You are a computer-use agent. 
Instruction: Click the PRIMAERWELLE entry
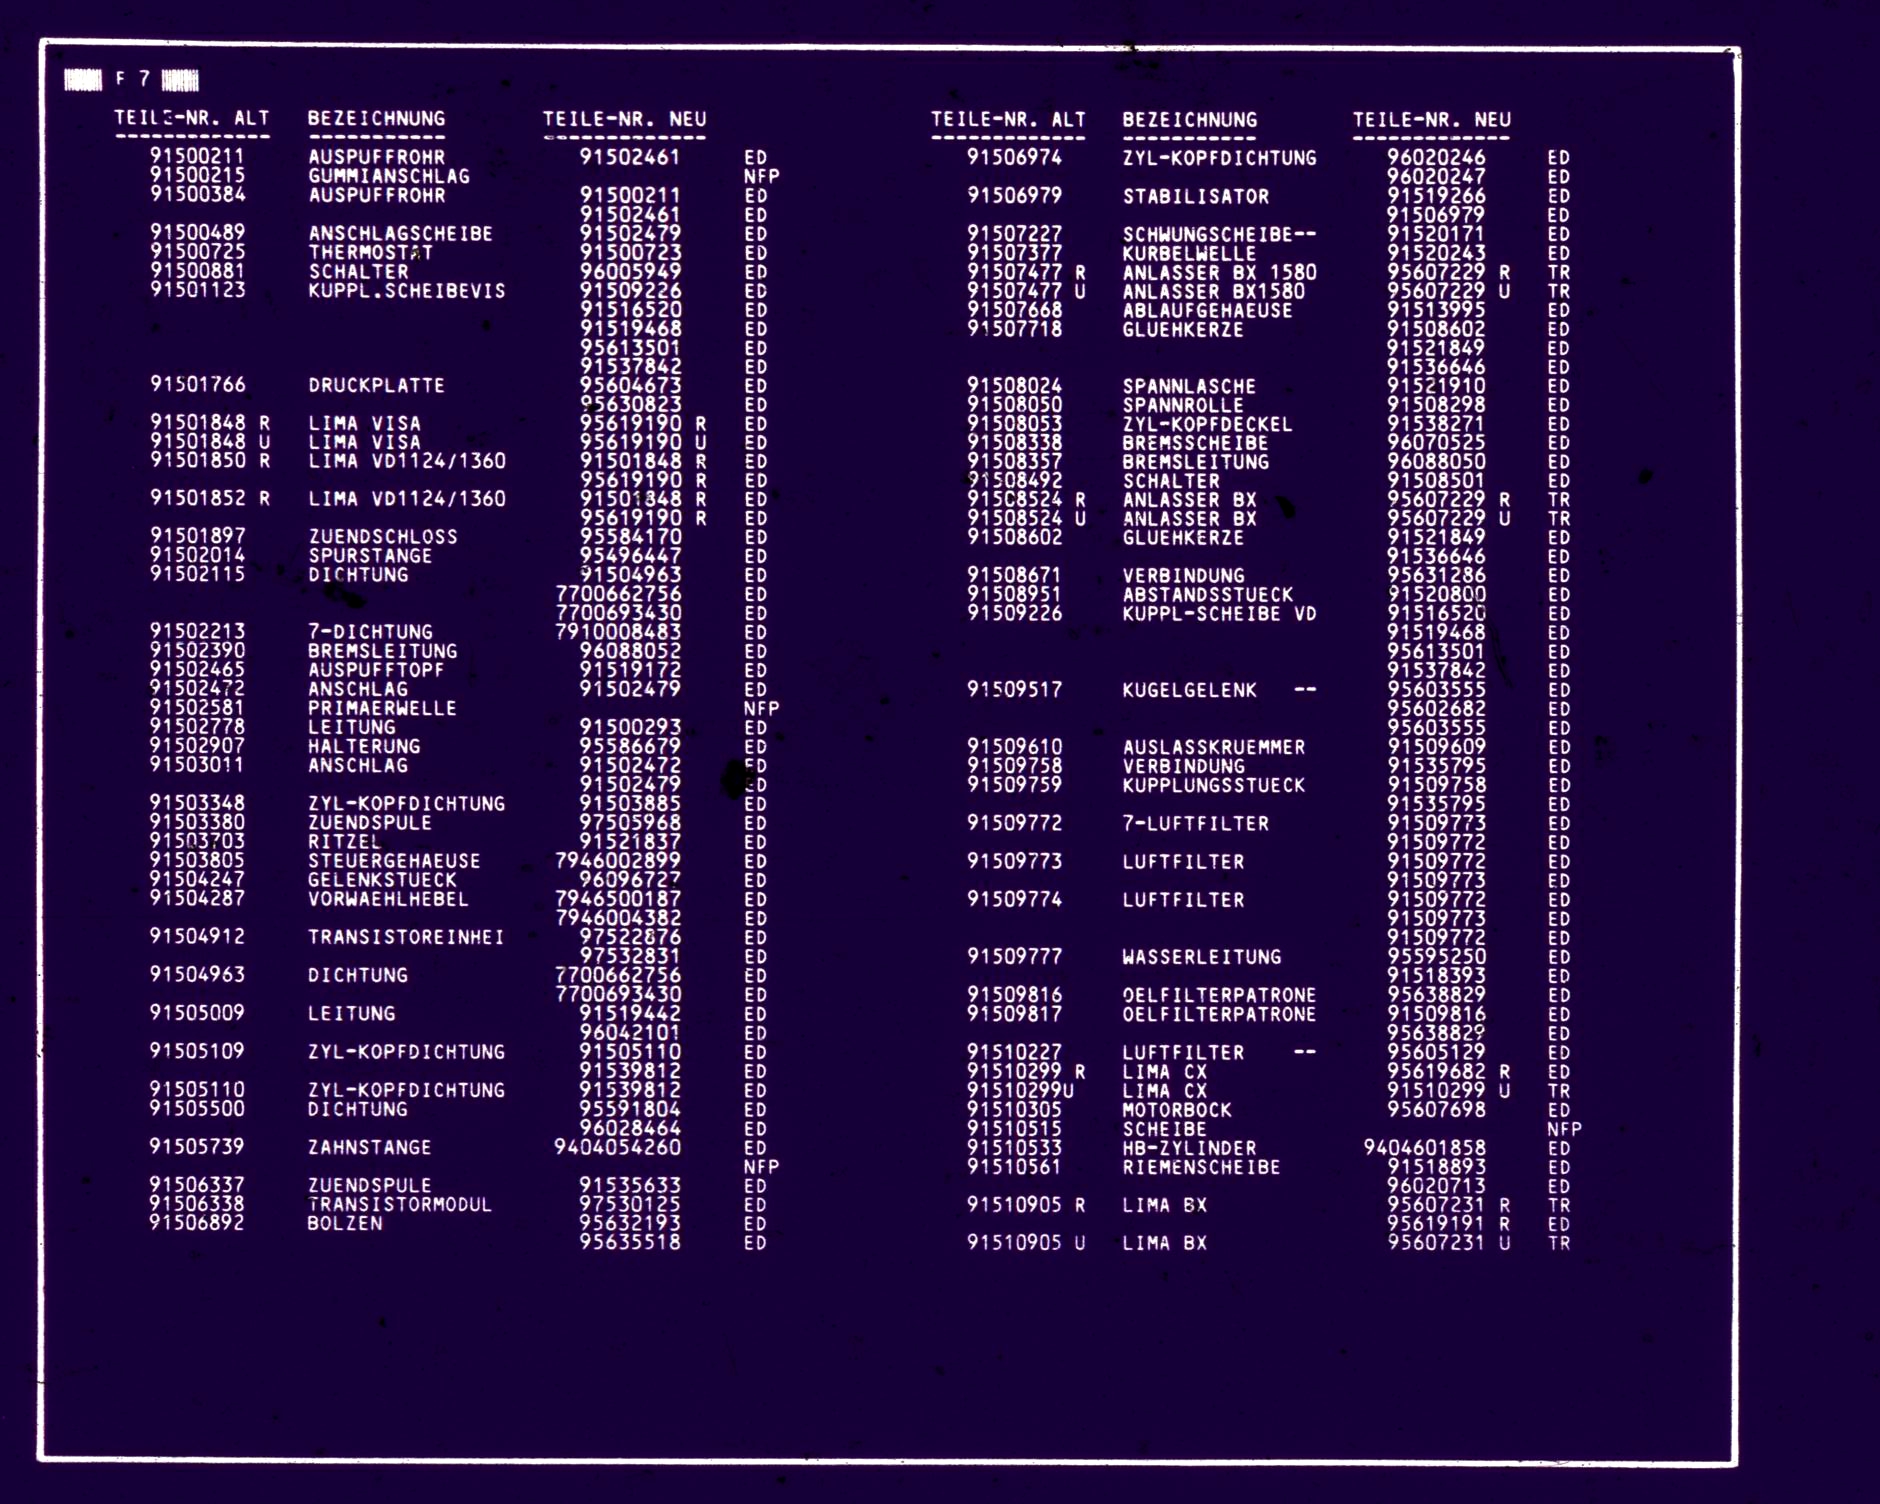tap(382, 708)
